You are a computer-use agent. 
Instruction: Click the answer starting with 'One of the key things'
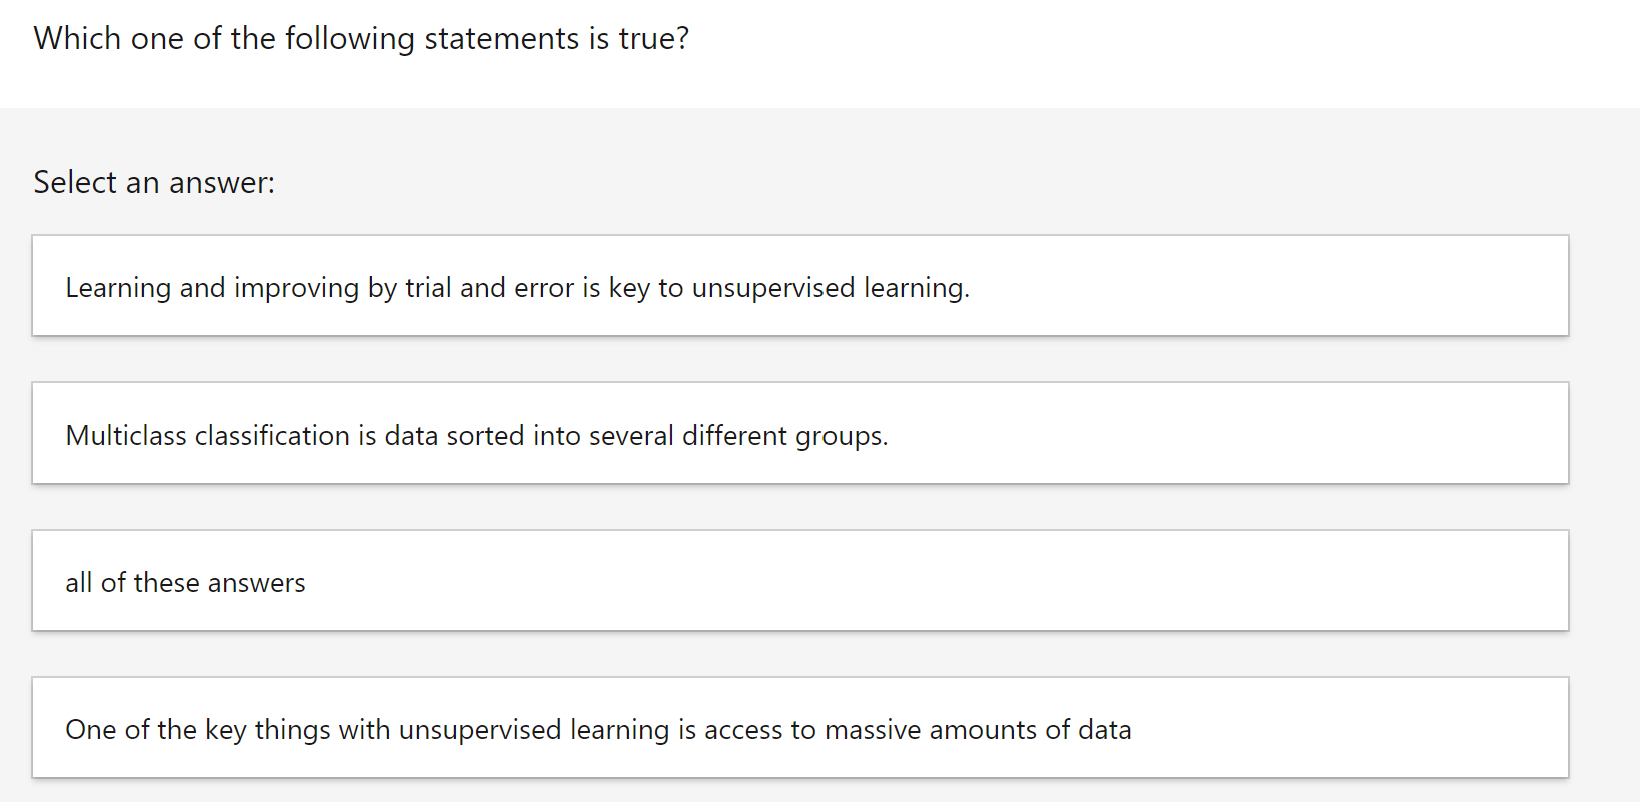pyautogui.click(x=800, y=728)
